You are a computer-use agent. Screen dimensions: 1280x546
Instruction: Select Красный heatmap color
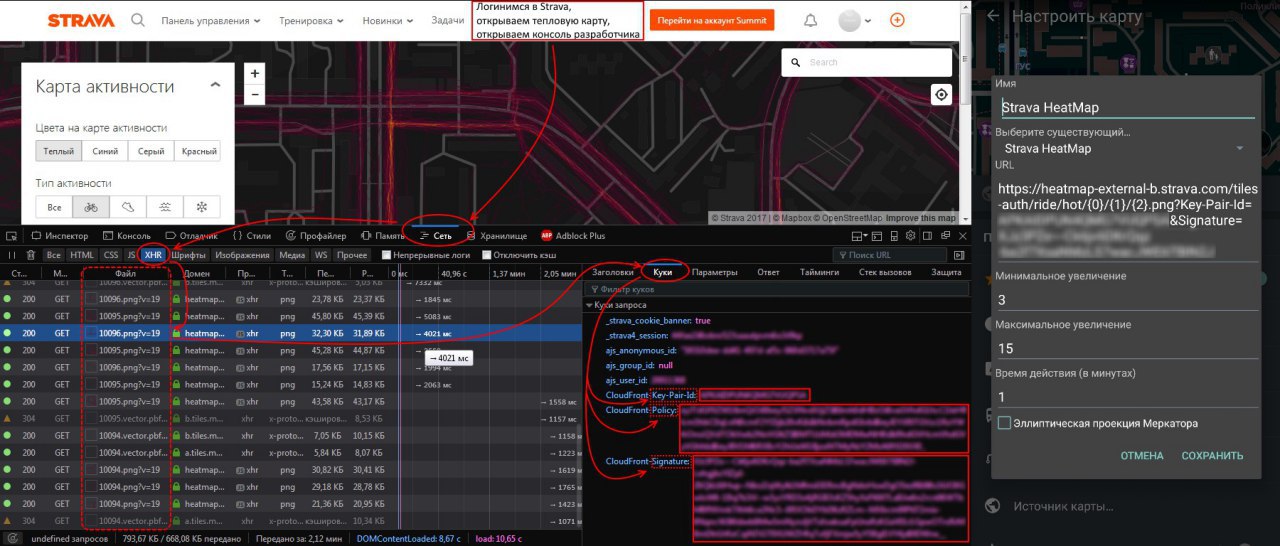197,152
